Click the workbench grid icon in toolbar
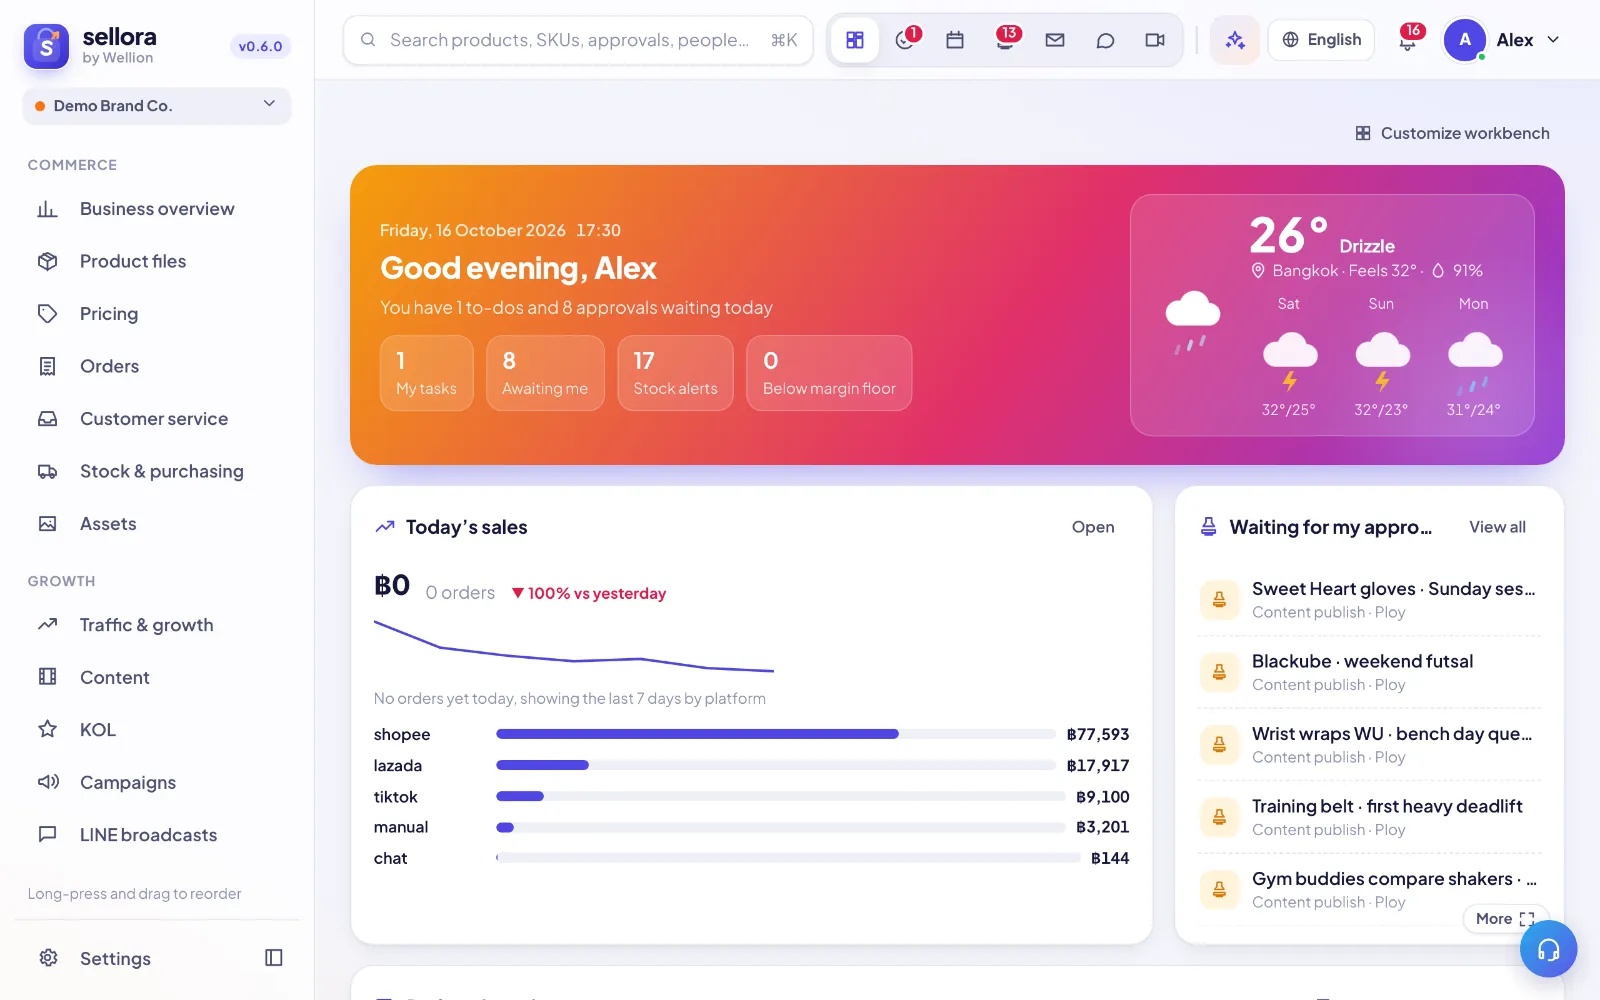Screen dimensions: 1600x1000 click(855, 40)
